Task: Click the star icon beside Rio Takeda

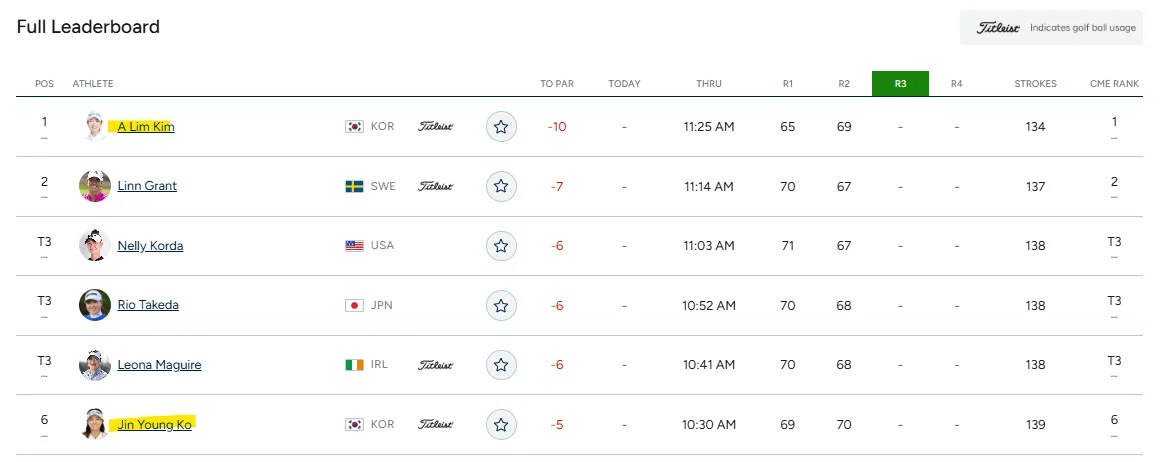Action: (501, 306)
